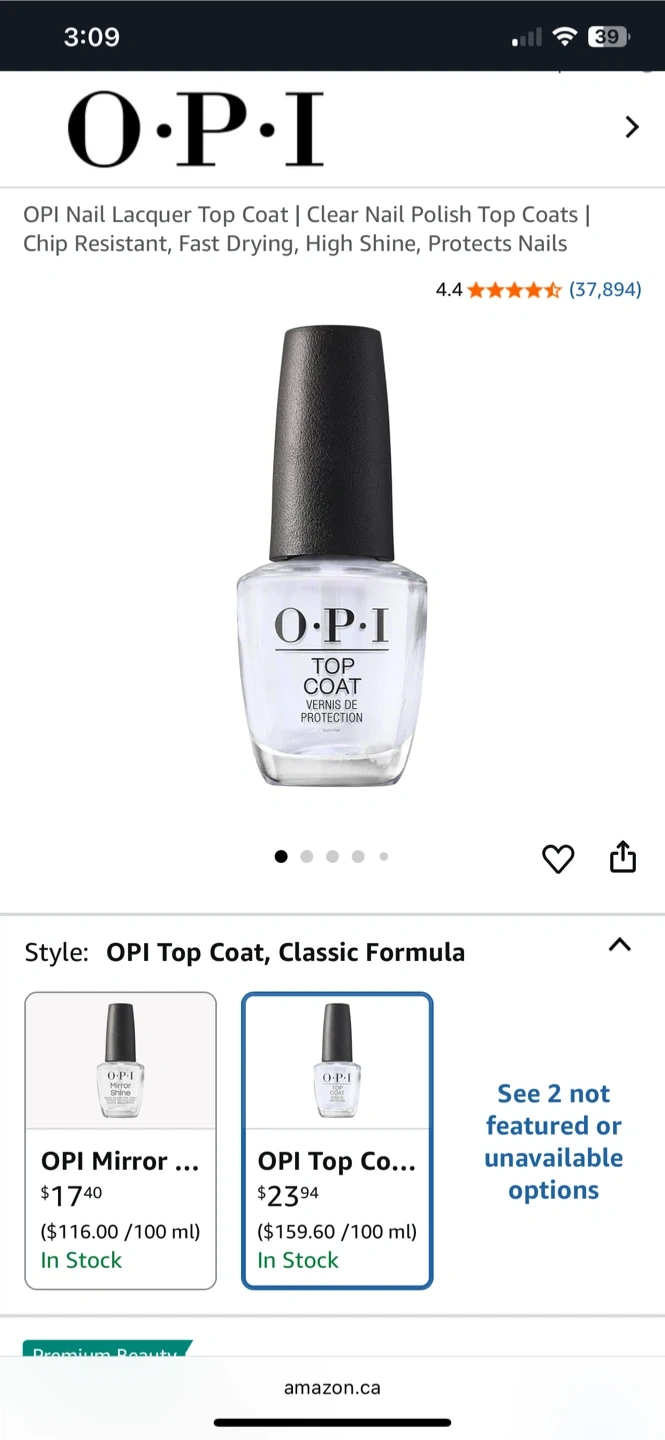Viewport: 665px width, 1440px height.
Task: Jump to third image carousel dot
Action: [333, 856]
